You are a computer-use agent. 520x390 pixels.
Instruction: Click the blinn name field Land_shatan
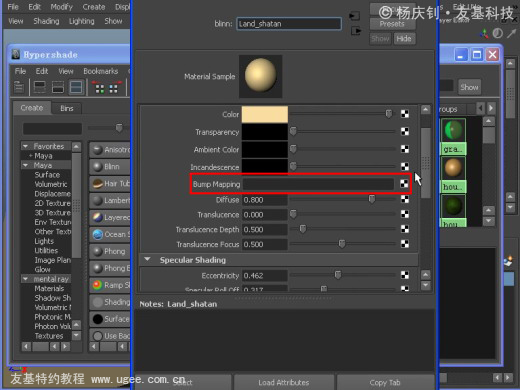pos(289,24)
